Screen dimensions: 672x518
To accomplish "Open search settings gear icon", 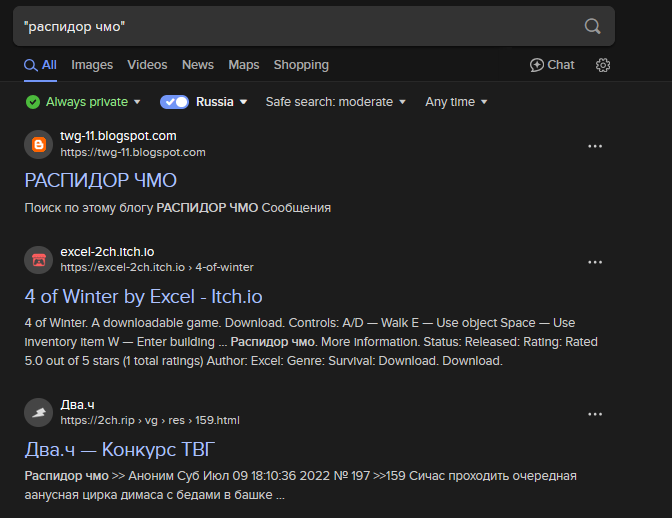I will [x=603, y=65].
